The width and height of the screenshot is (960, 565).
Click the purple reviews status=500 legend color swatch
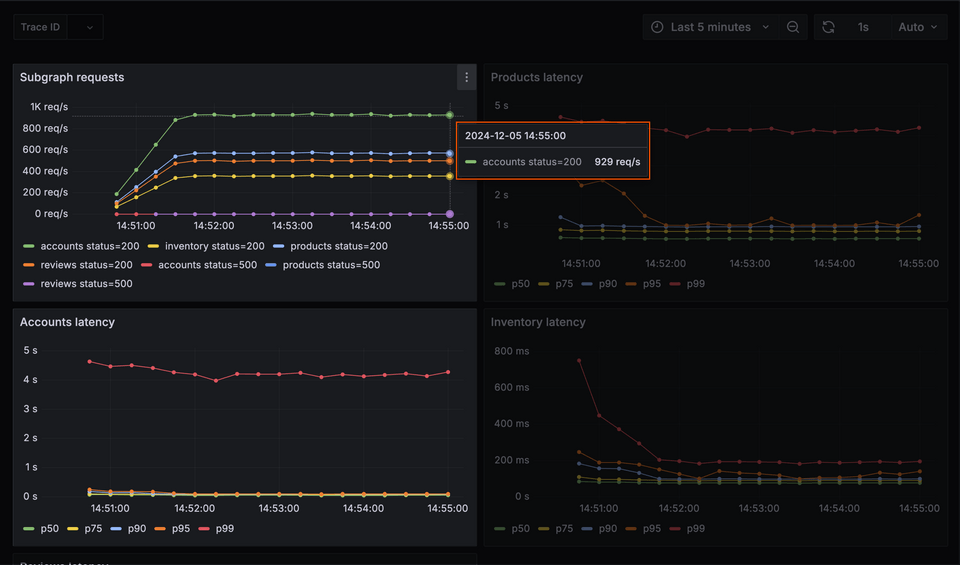pyautogui.click(x=28, y=283)
